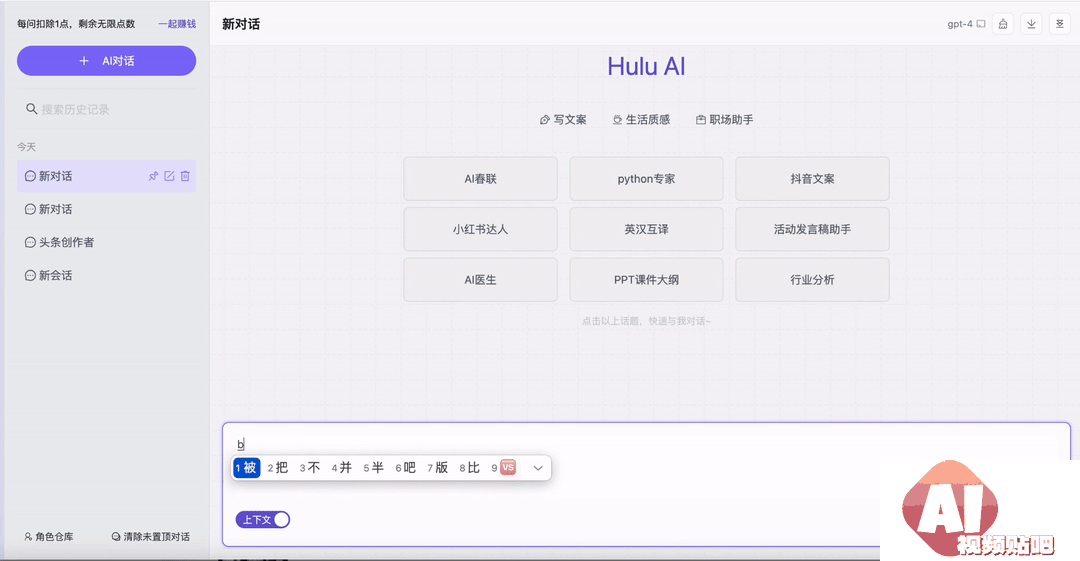Choose the PPT课件大纲 topic card
Screen dimensions: 1080x561
(x=646, y=280)
